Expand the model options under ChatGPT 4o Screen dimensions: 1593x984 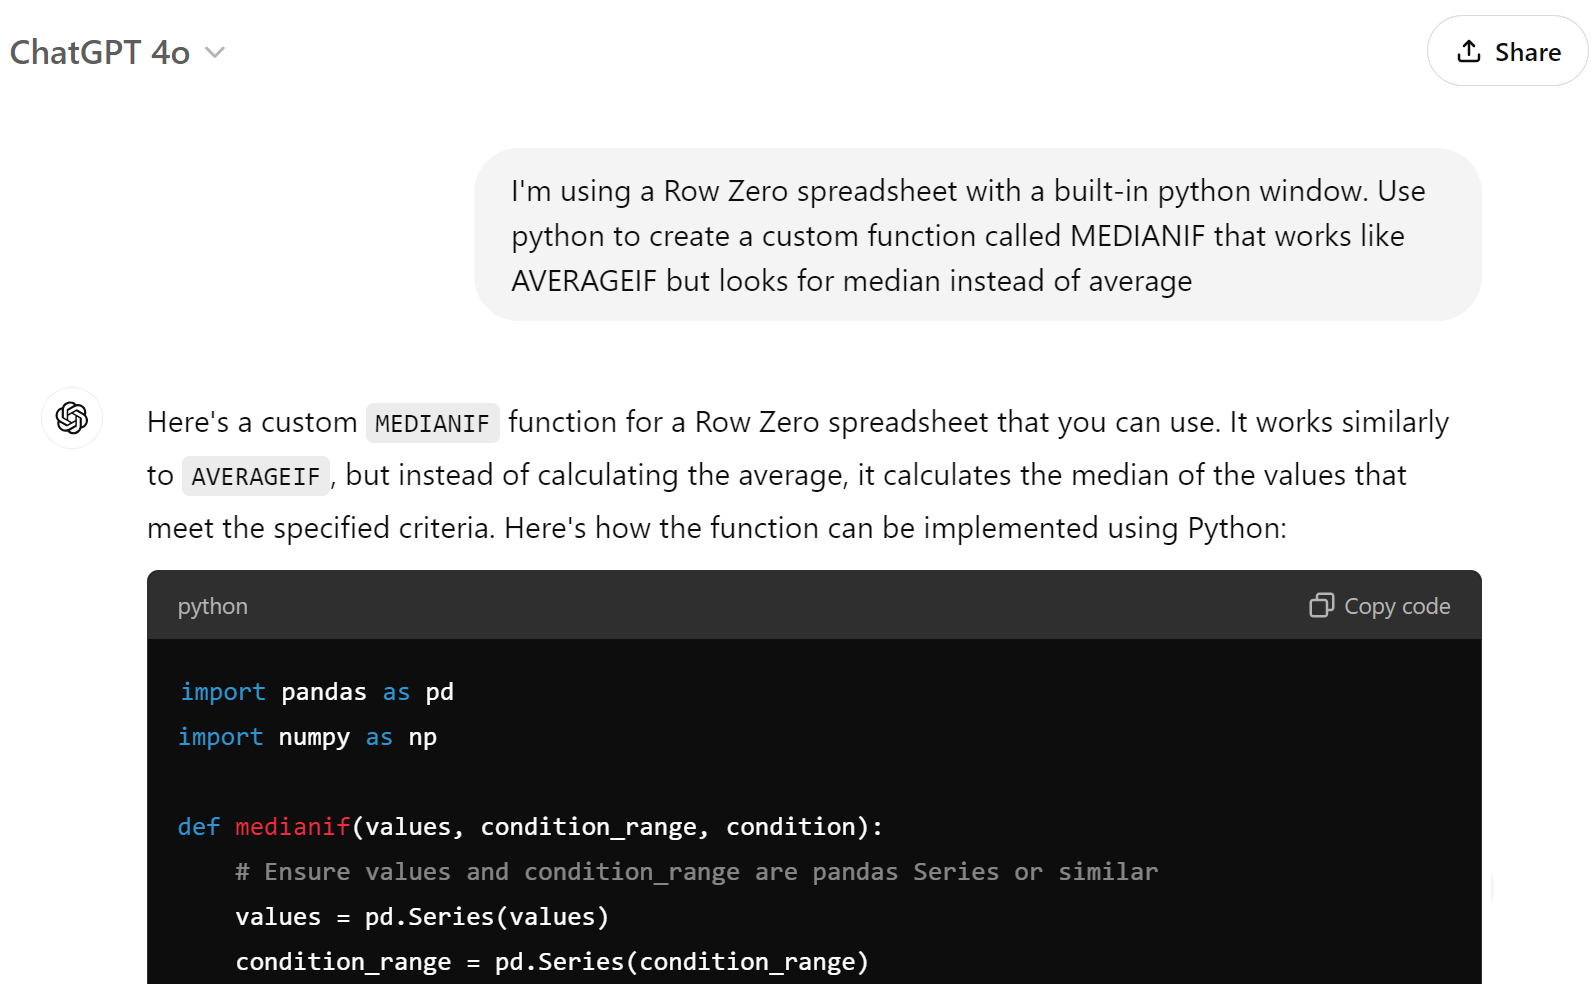pos(215,53)
